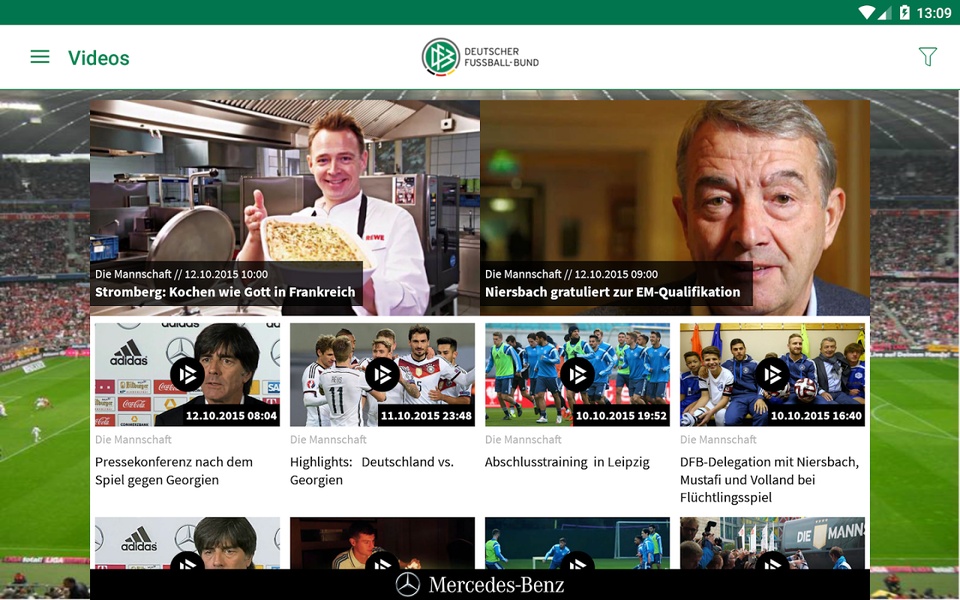The image size is (960, 600).
Task: Open Stromberg: Kochen wie Gott in Frankreich
Action: click(285, 208)
